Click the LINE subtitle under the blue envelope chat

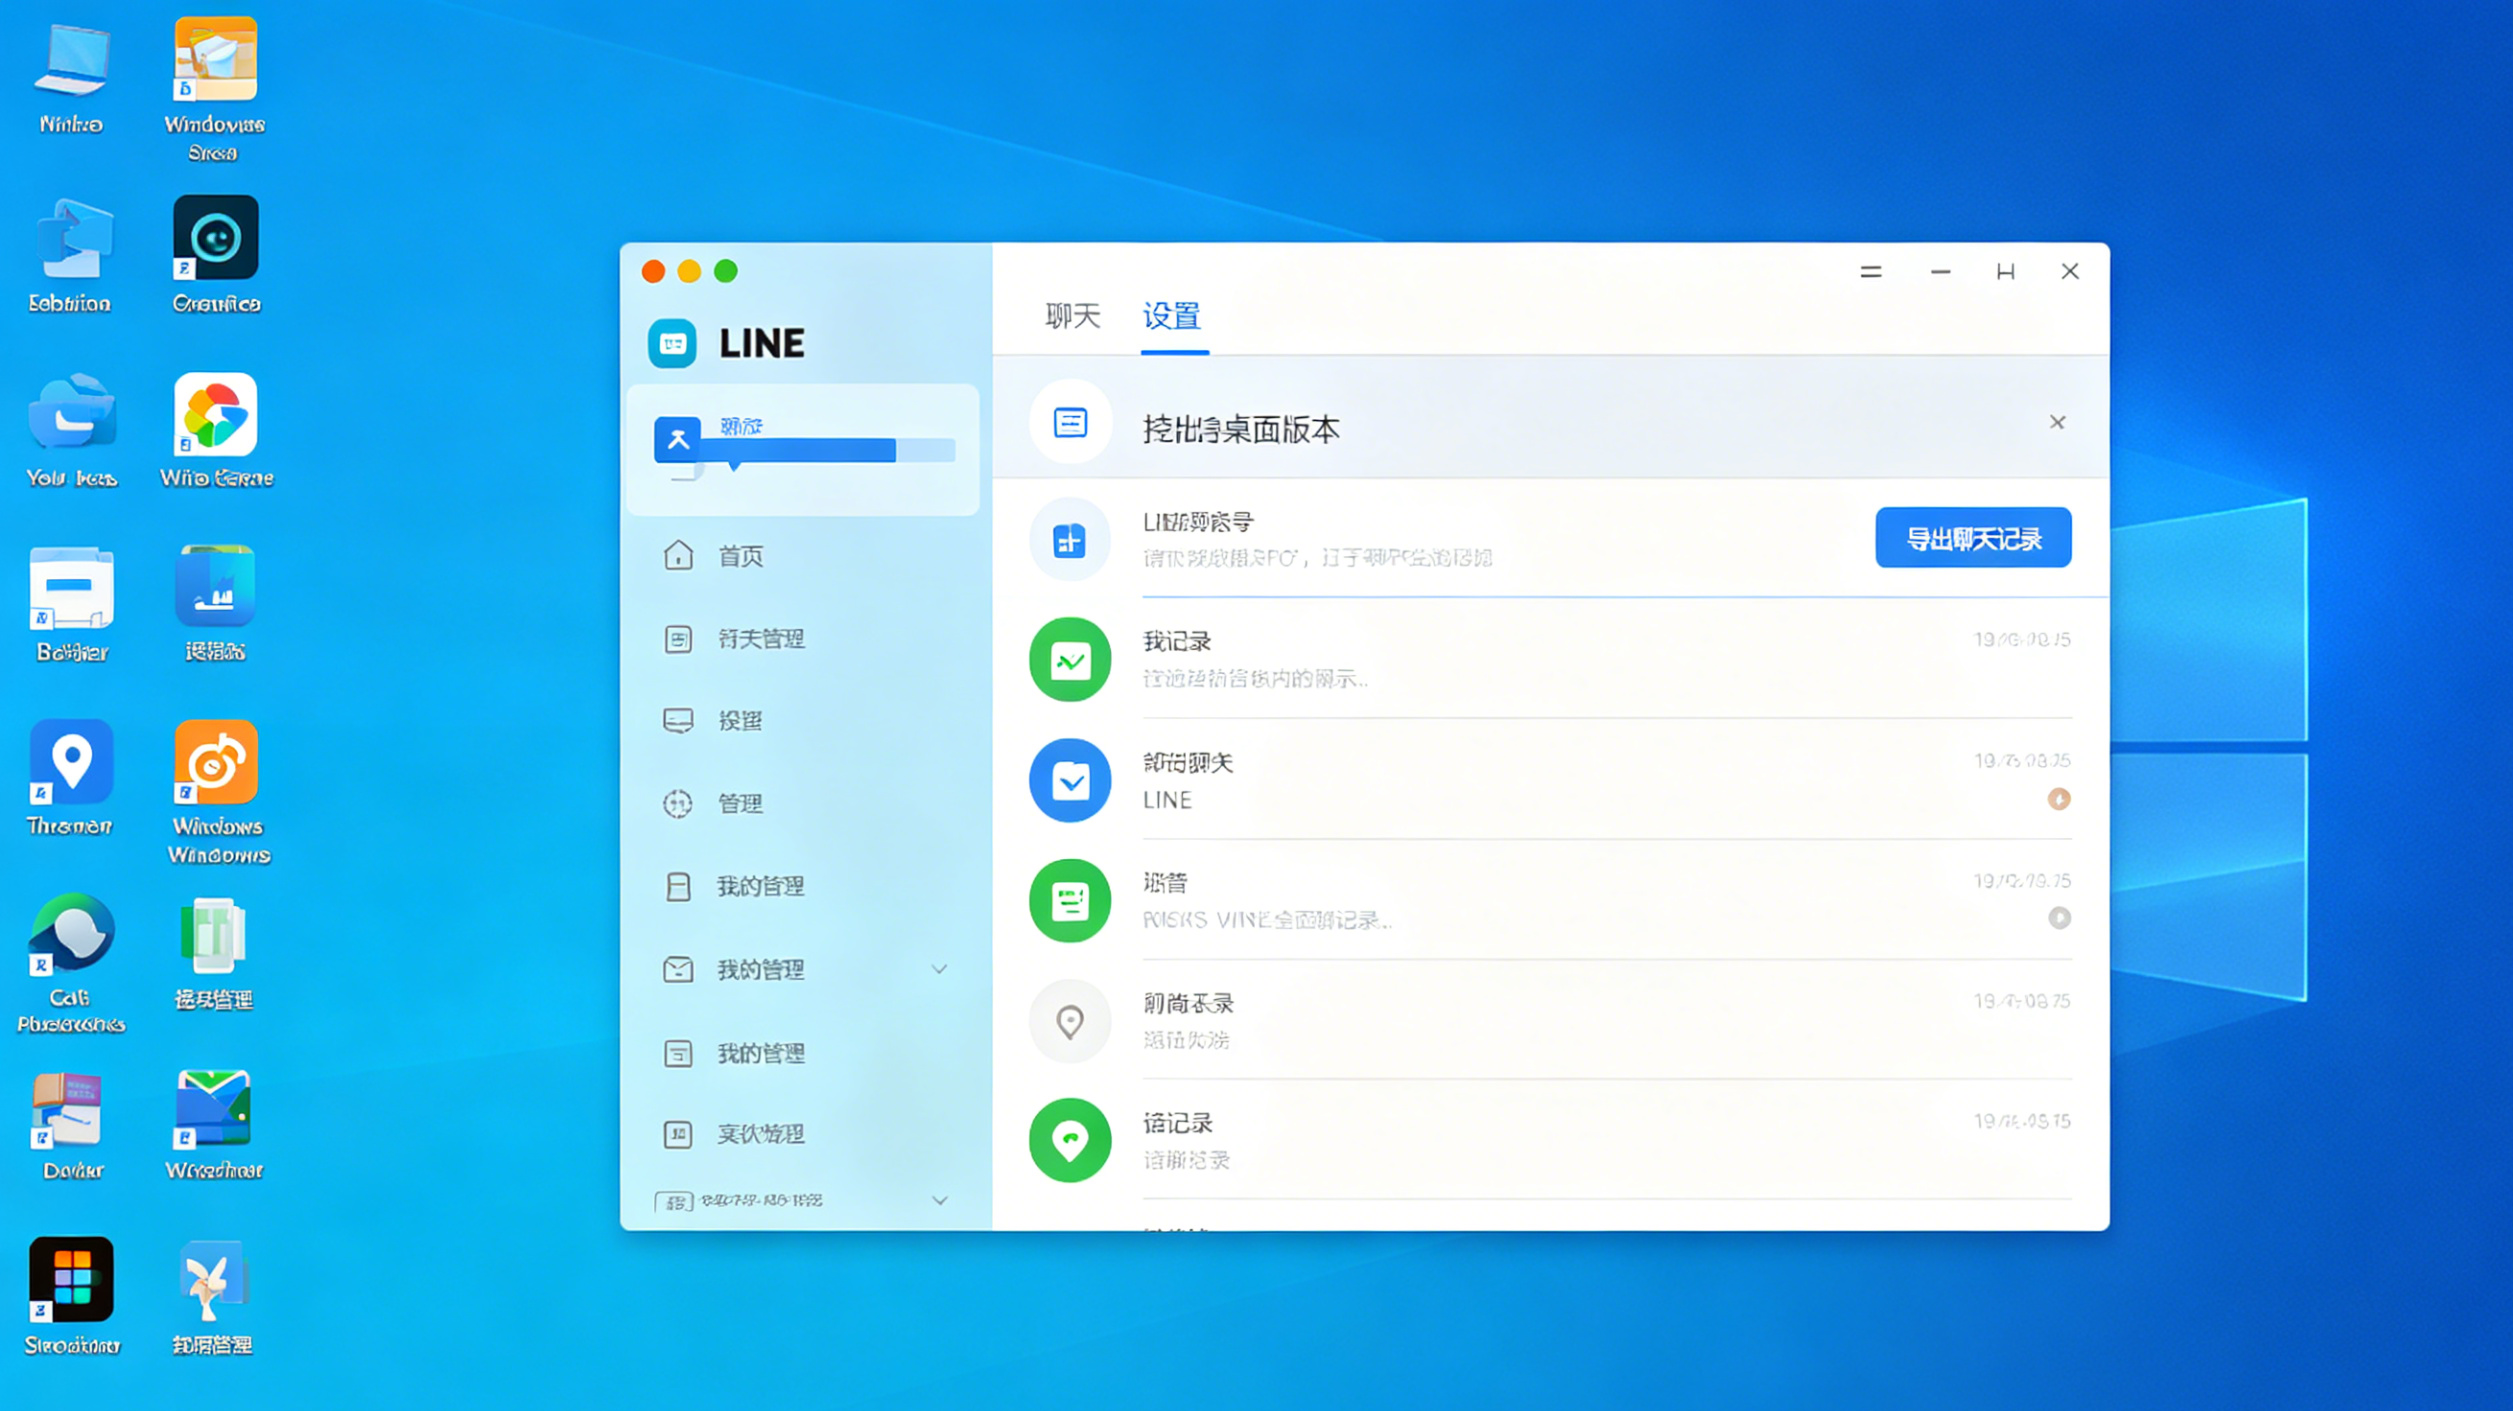(1167, 800)
